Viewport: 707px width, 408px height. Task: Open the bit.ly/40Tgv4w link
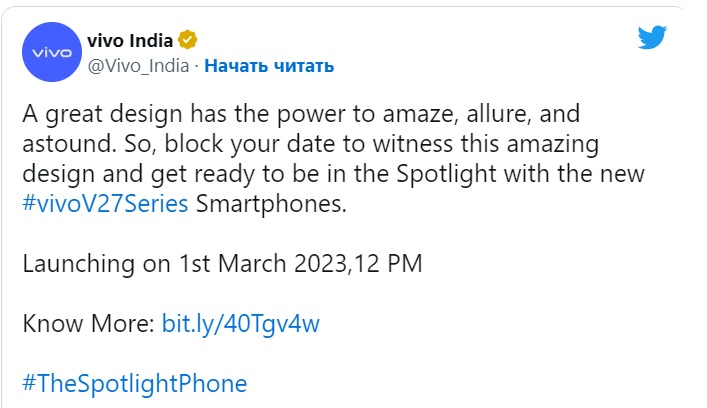point(240,323)
